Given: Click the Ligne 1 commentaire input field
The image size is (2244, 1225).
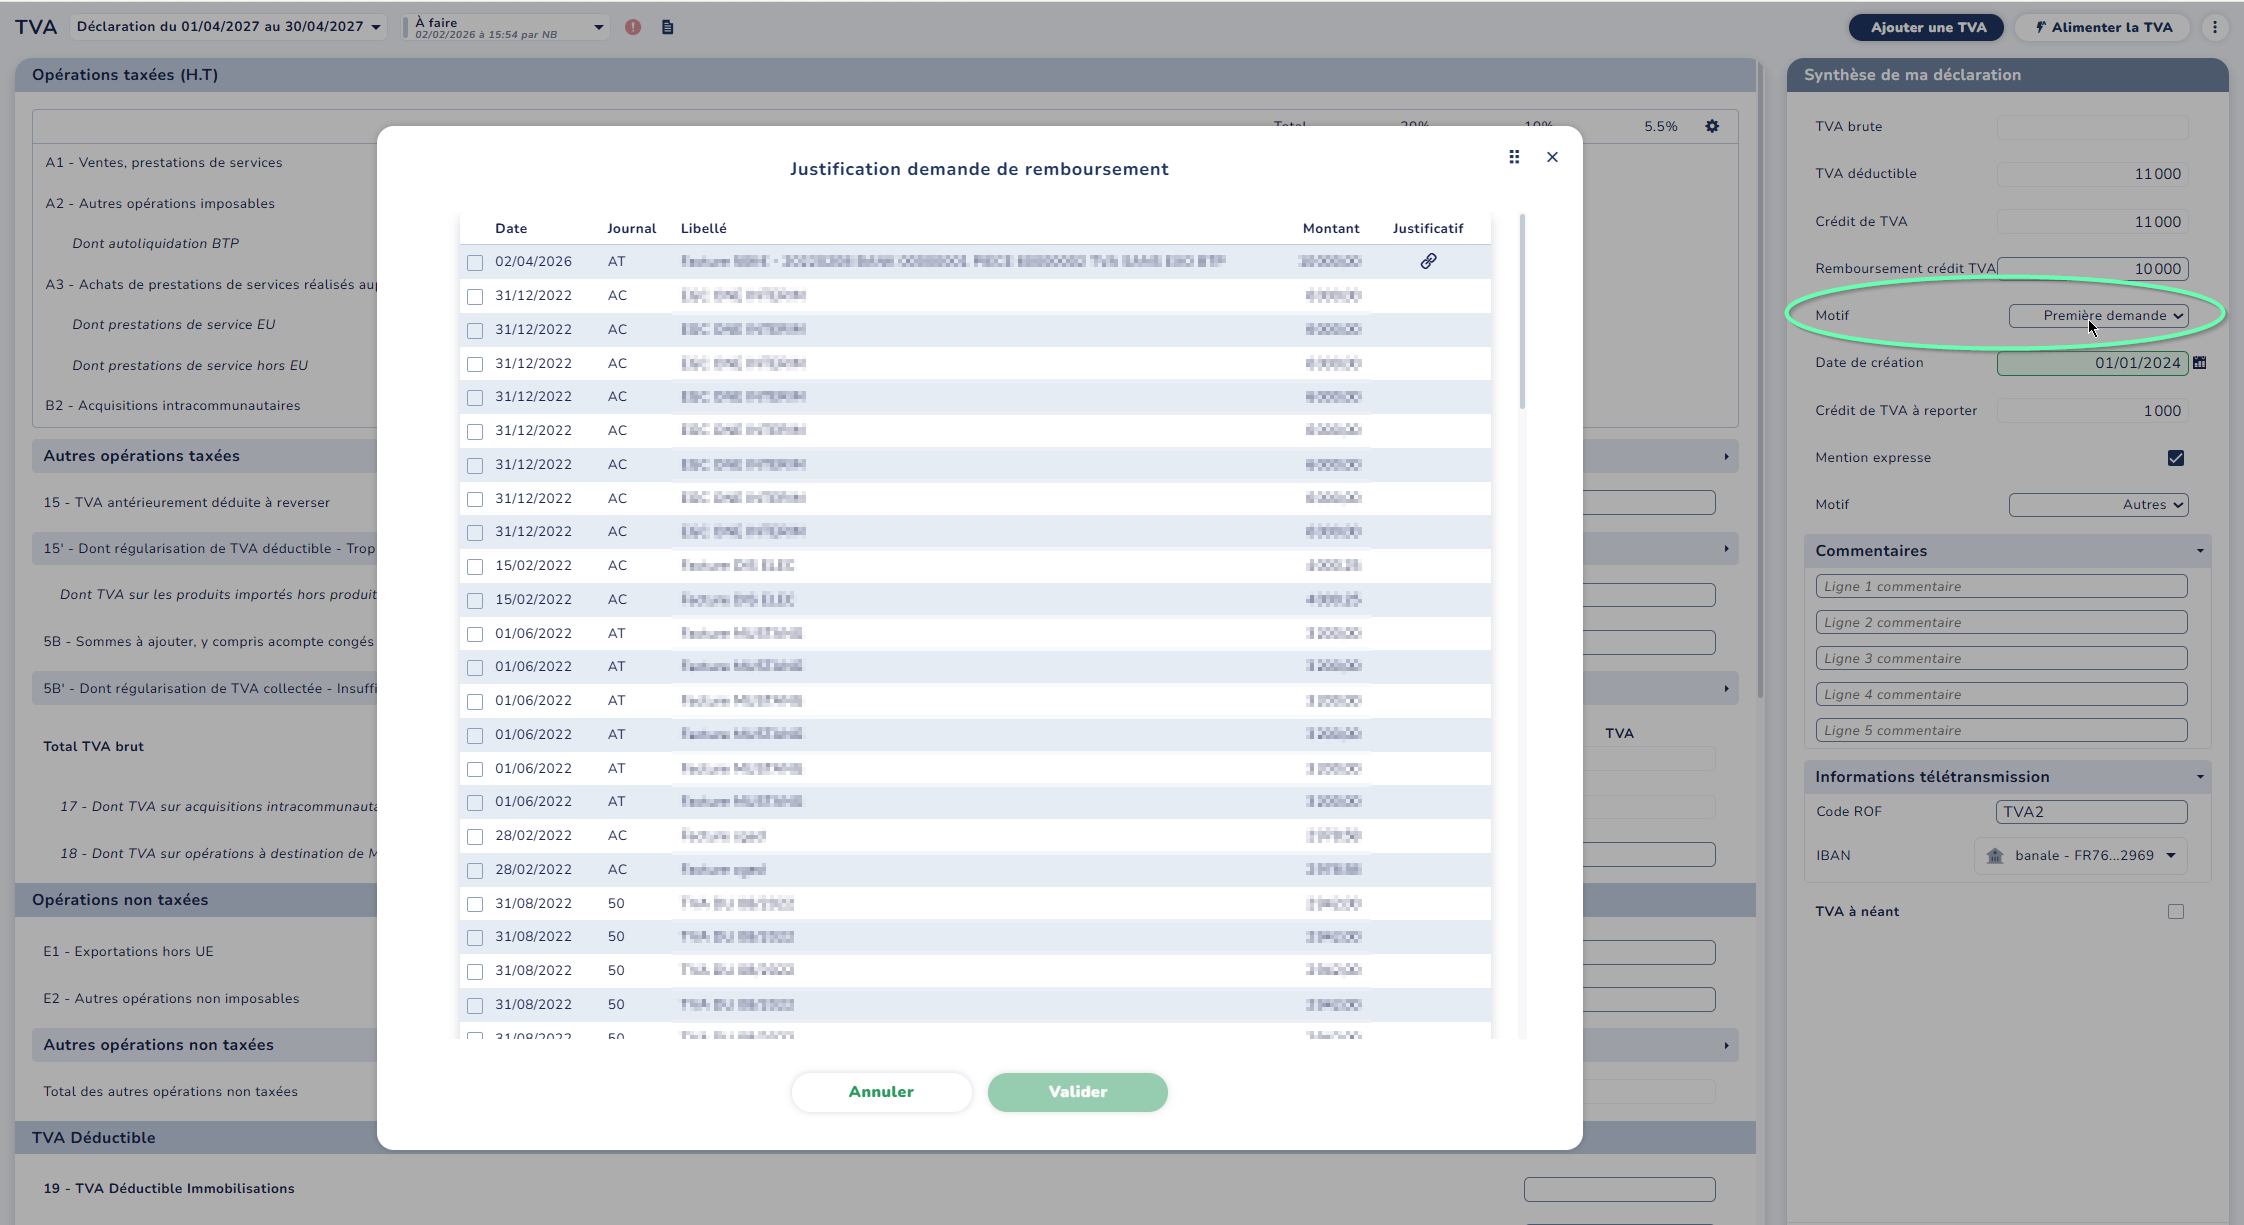Looking at the screenshot, I should (2001, 587).
